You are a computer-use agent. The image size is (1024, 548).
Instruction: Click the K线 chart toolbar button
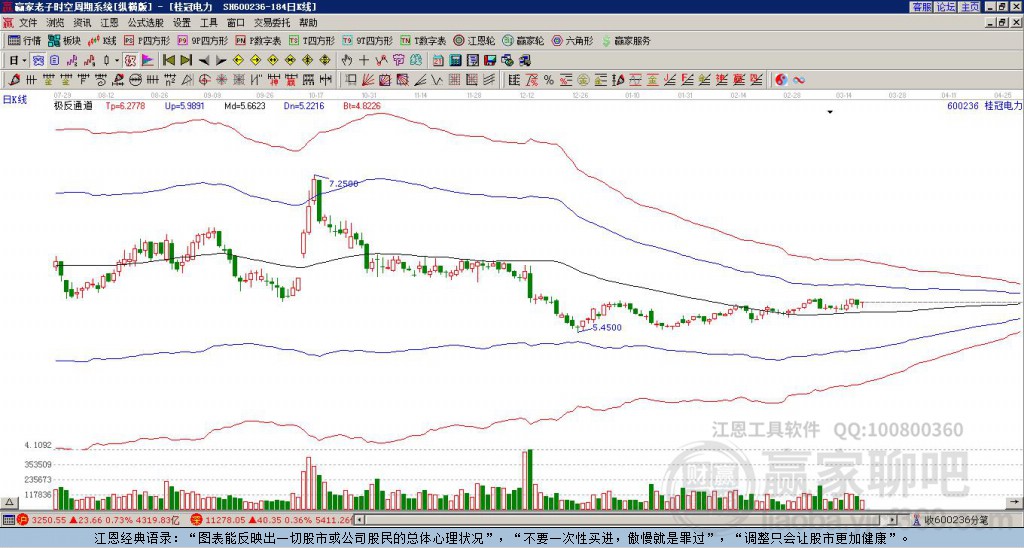101,40
